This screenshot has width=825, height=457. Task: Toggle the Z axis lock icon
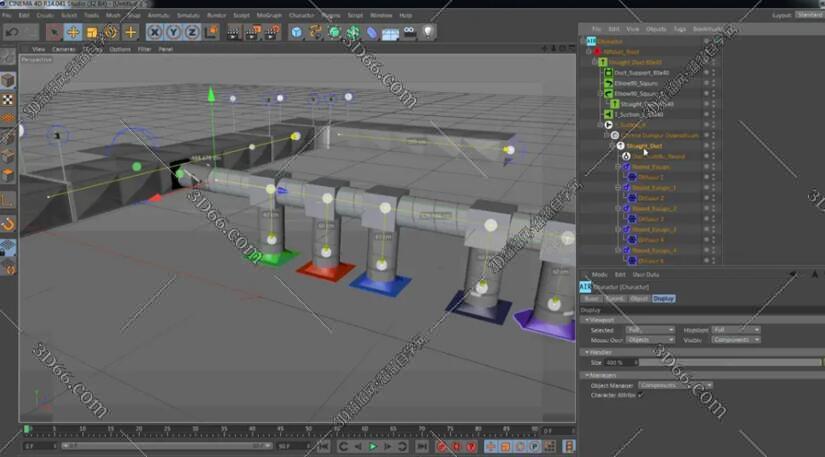(193, 32)
